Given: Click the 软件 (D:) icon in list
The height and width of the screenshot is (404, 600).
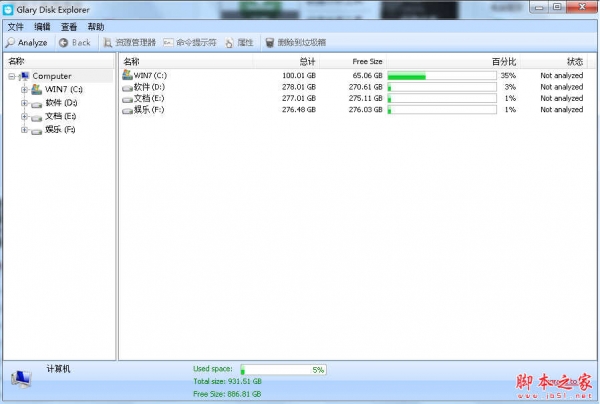Looking at the screenshot, I should point(127,88).
